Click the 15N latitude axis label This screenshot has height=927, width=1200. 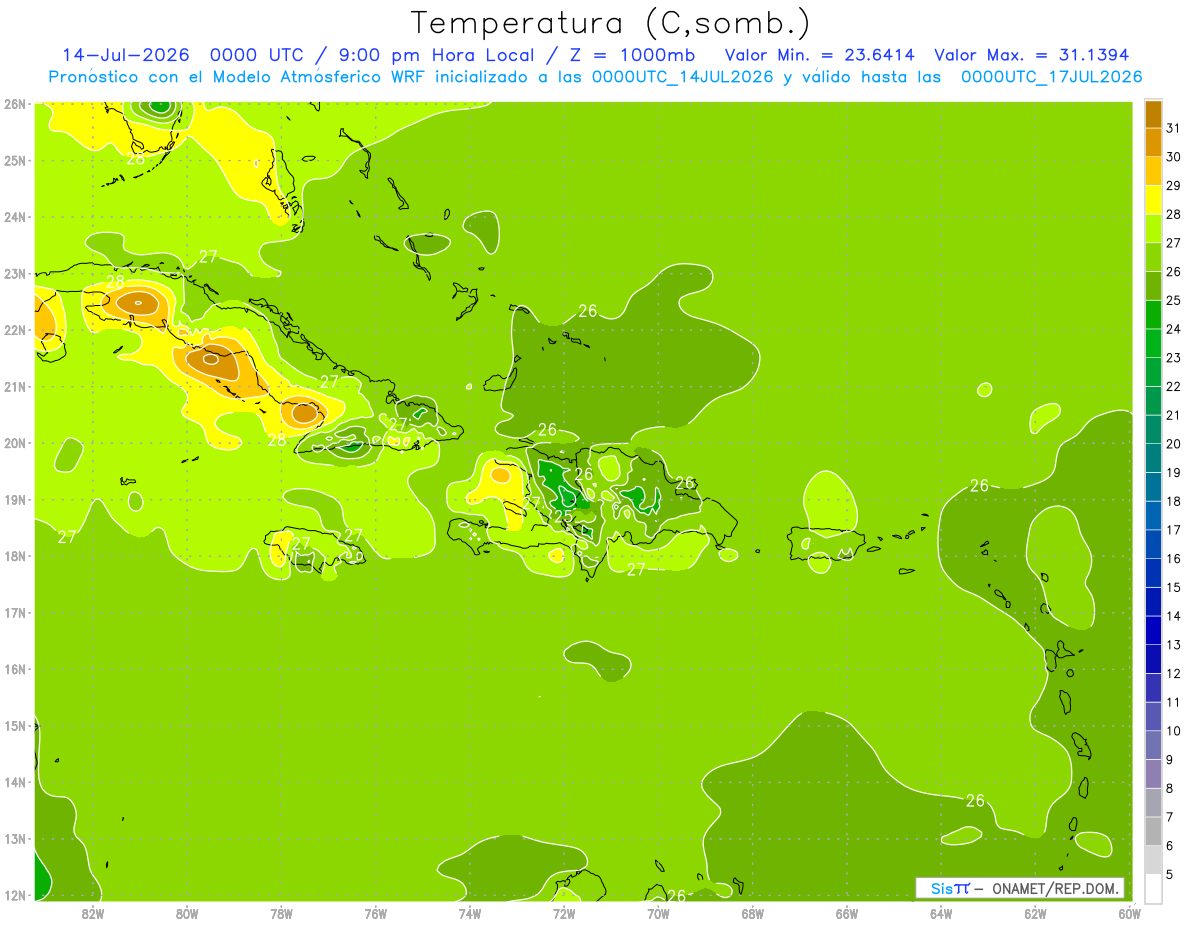(15, 726)
